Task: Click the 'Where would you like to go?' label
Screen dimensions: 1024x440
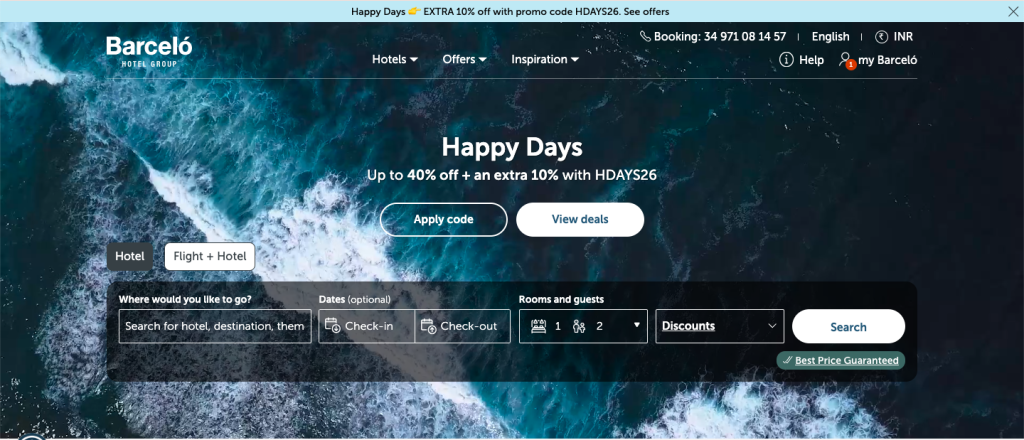Action: click(x=185, y=300)
